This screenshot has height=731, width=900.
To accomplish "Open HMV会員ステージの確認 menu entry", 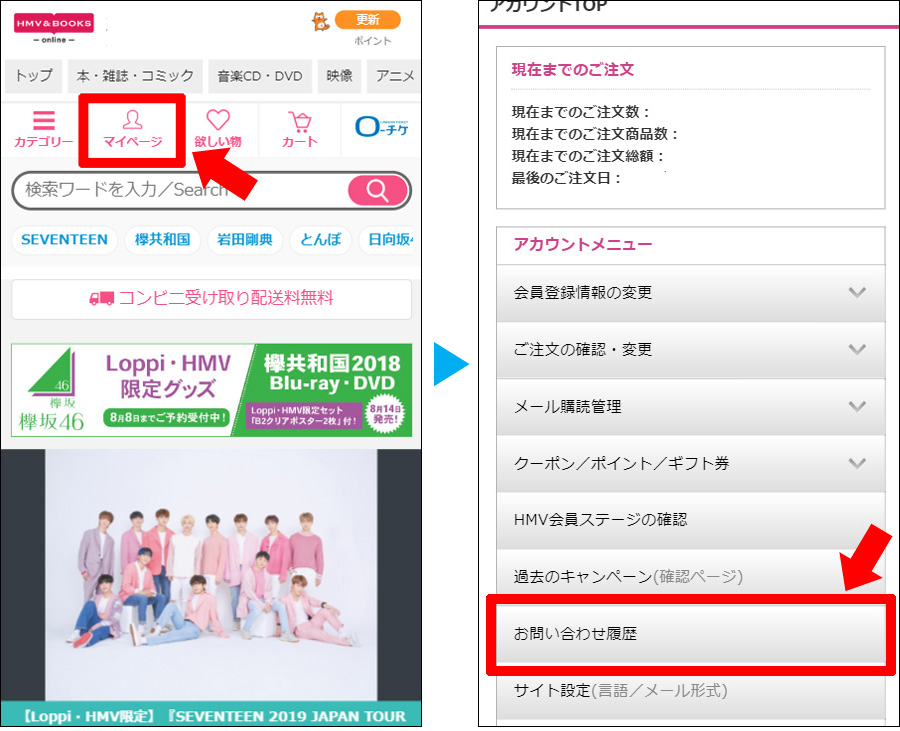I will pos(690,520).
